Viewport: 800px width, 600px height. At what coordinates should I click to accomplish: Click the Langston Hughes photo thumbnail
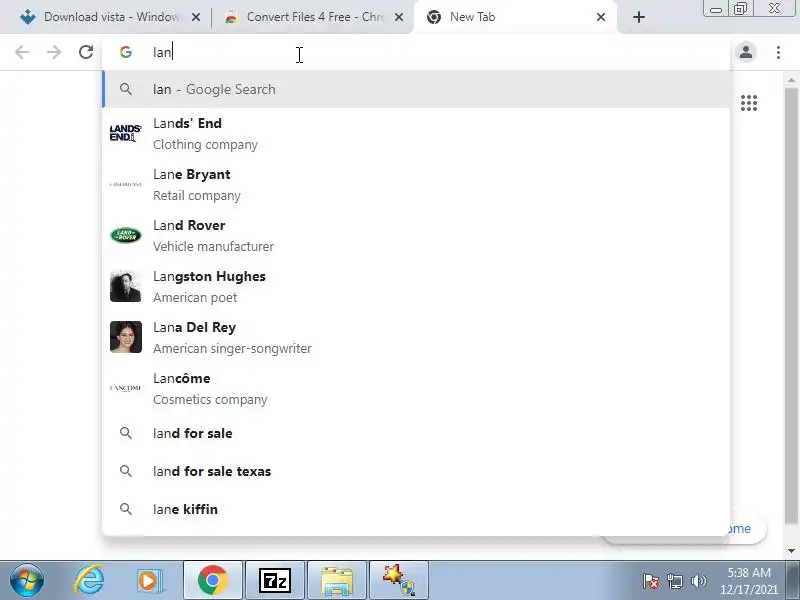pyautogui.click(x=126, y=286)
